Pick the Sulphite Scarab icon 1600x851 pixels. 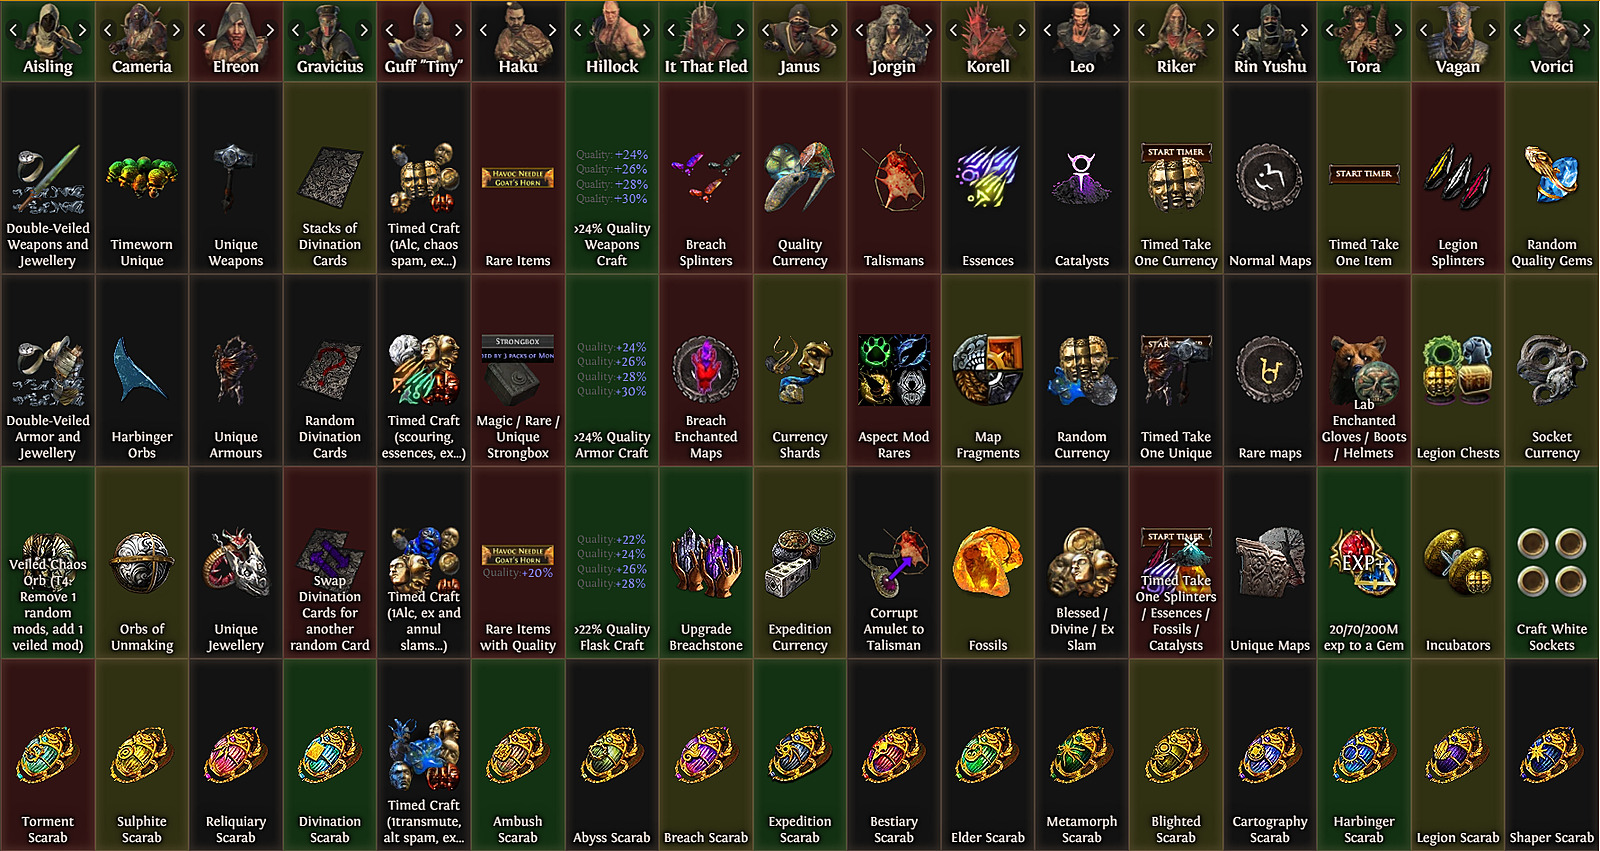(x=141, y=755)
